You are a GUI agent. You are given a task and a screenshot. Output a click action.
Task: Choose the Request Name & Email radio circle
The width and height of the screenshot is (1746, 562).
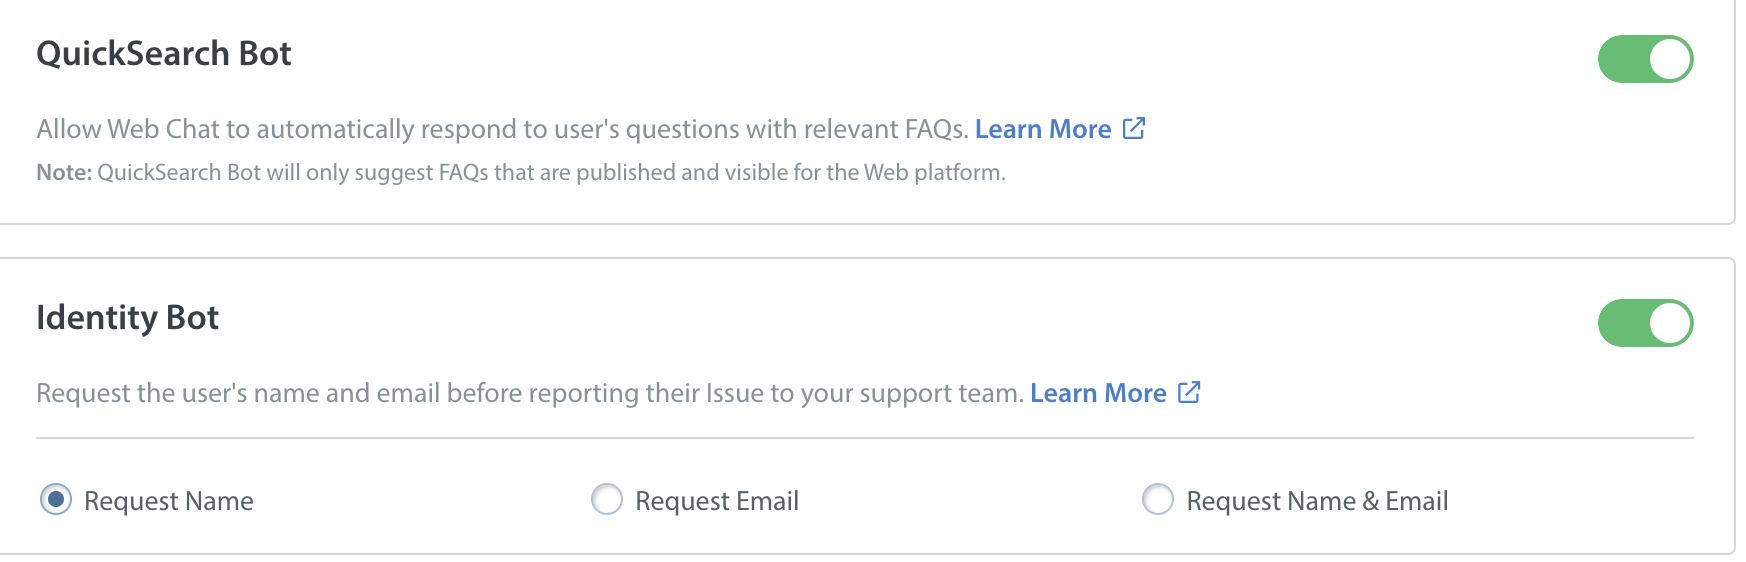(1158, 499)
